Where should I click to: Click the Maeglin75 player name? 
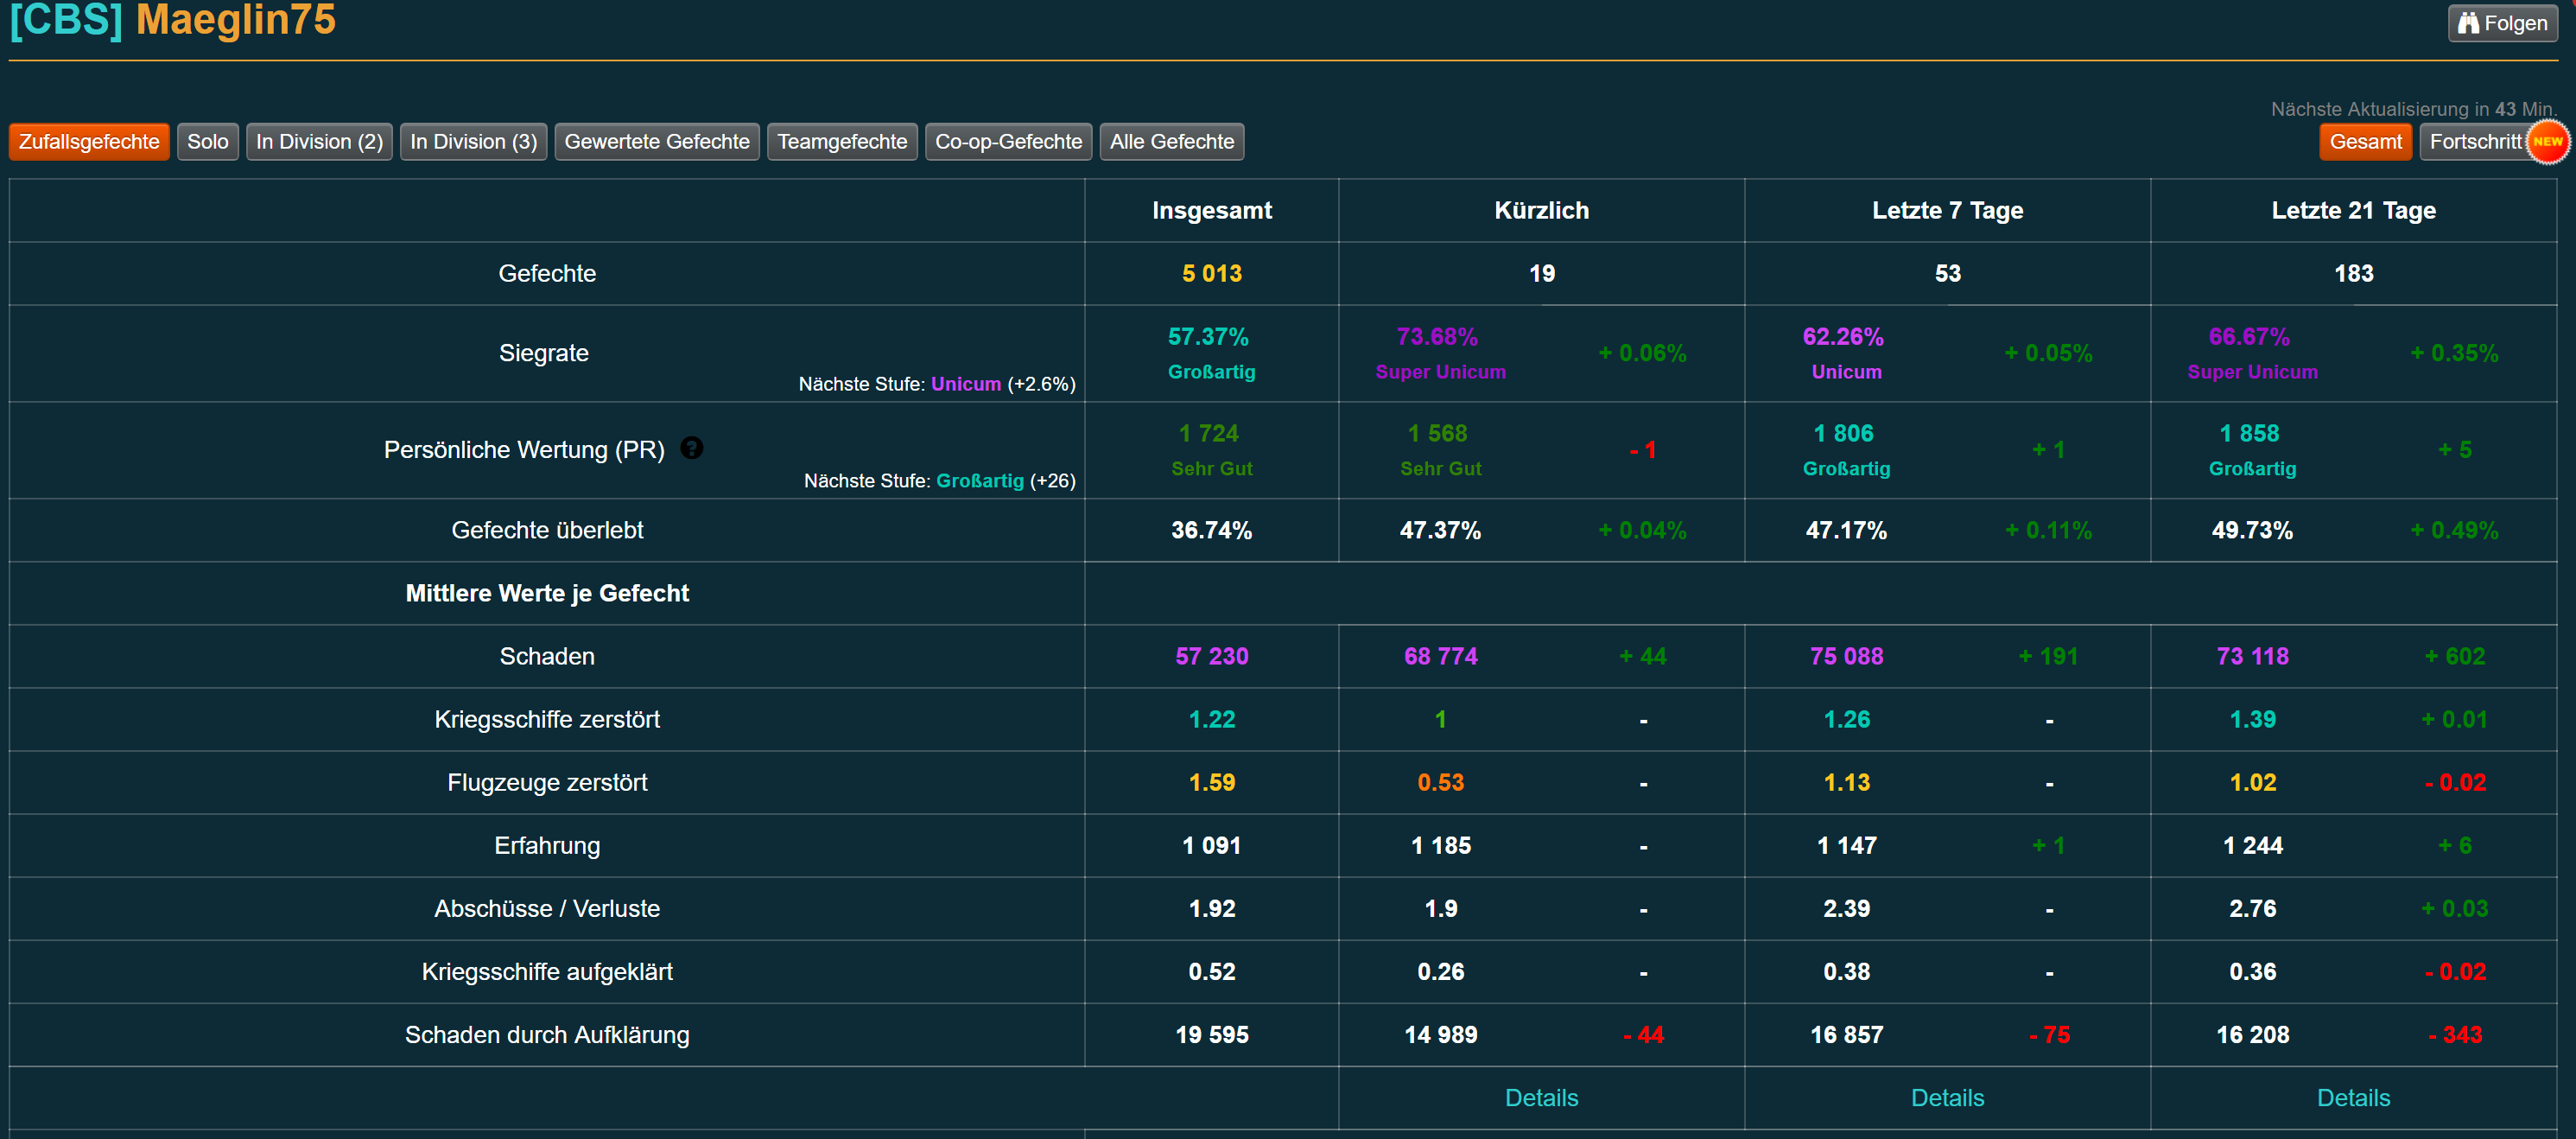[x=235, y=20]
